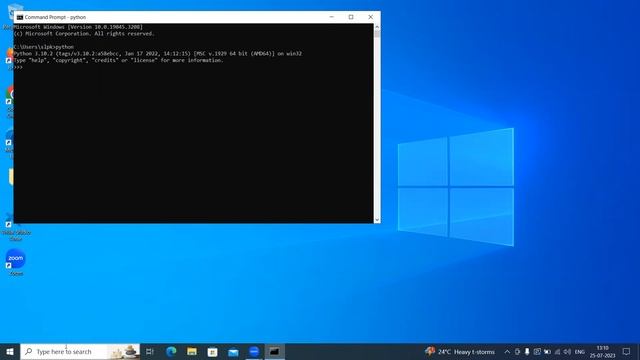Open the Mail app on taskbar

click(233, 351)
